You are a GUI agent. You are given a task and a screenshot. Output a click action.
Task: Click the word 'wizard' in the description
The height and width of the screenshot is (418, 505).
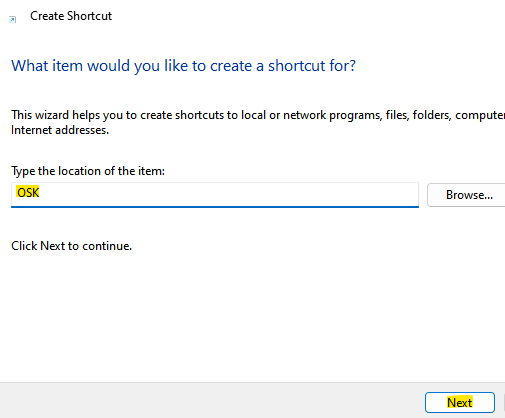52,115
